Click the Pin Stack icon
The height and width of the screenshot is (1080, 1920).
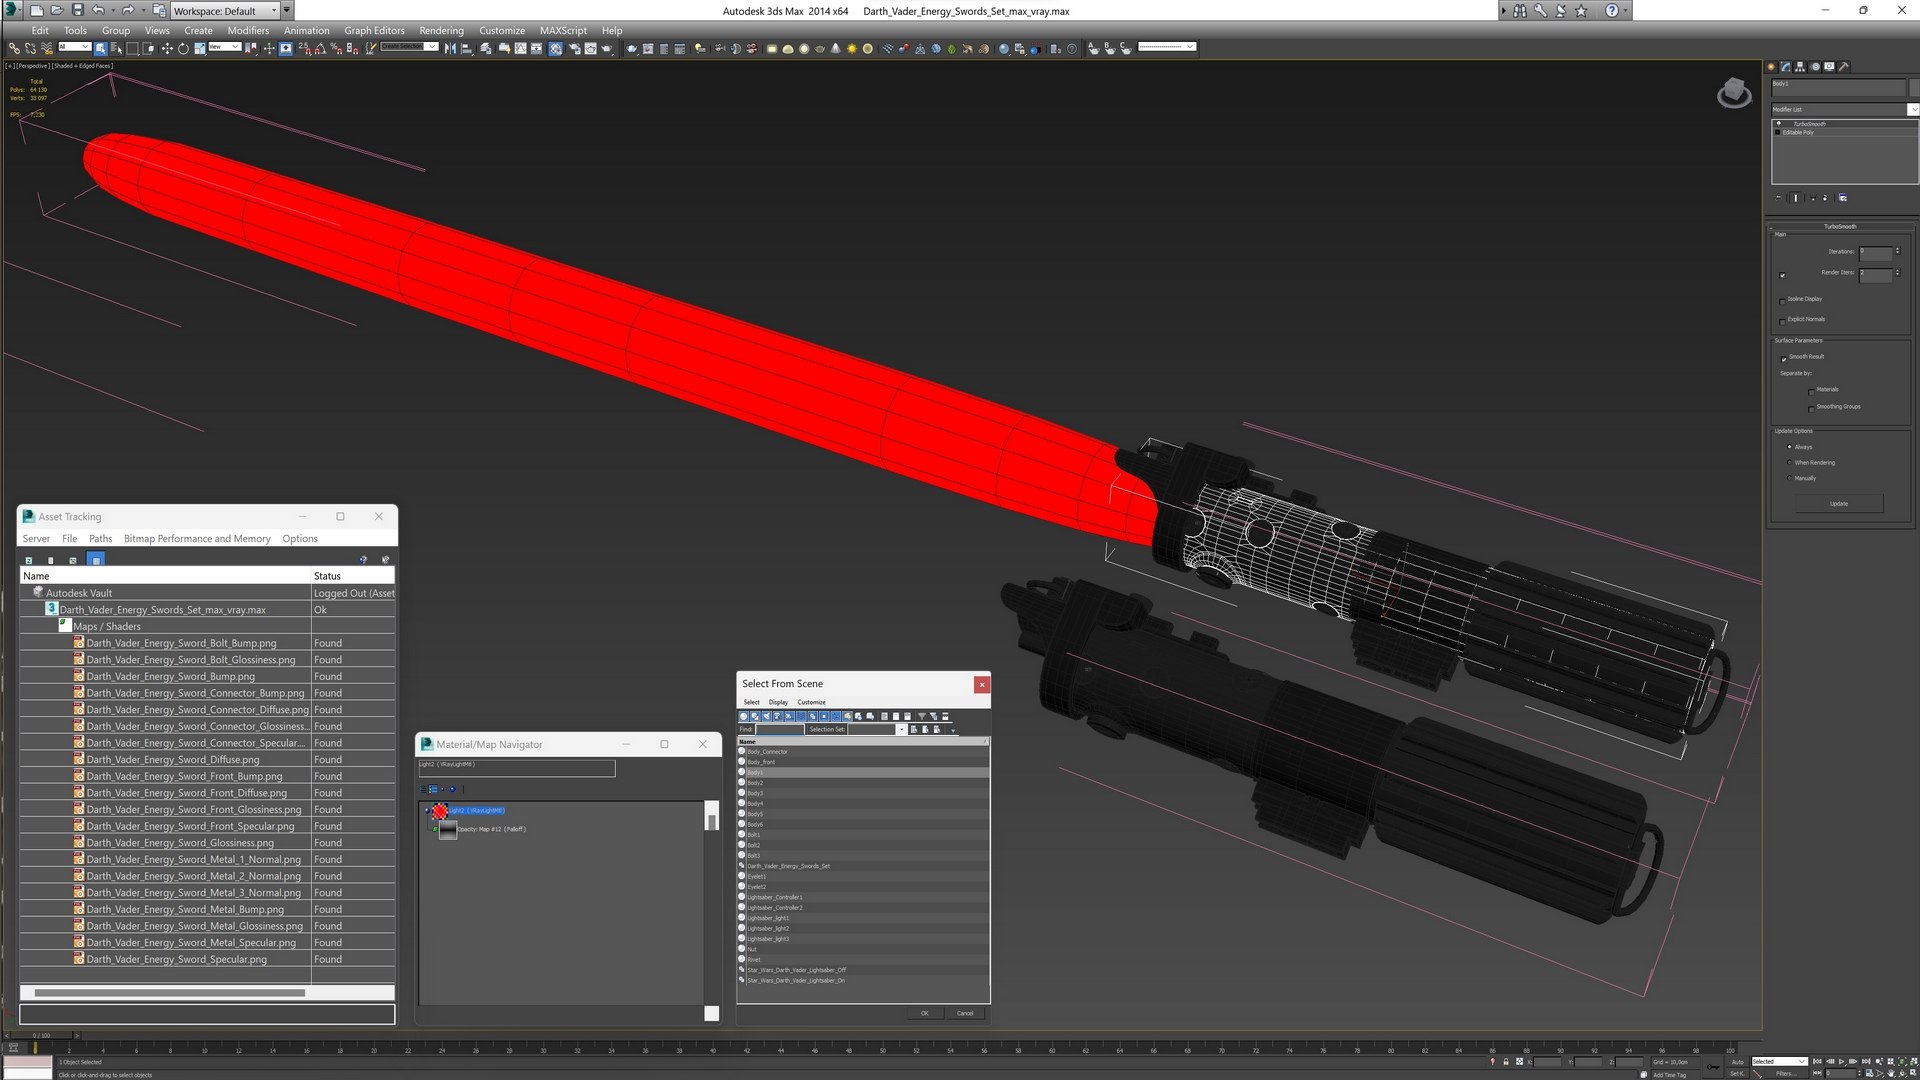(1778, 198)
